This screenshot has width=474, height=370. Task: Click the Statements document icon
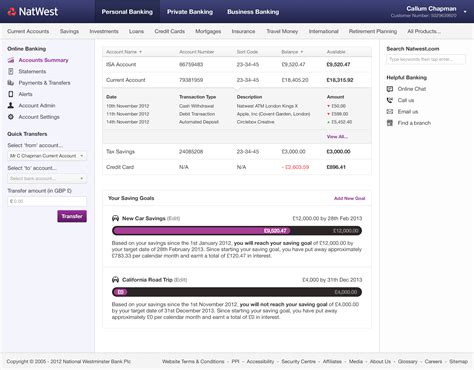11,71
